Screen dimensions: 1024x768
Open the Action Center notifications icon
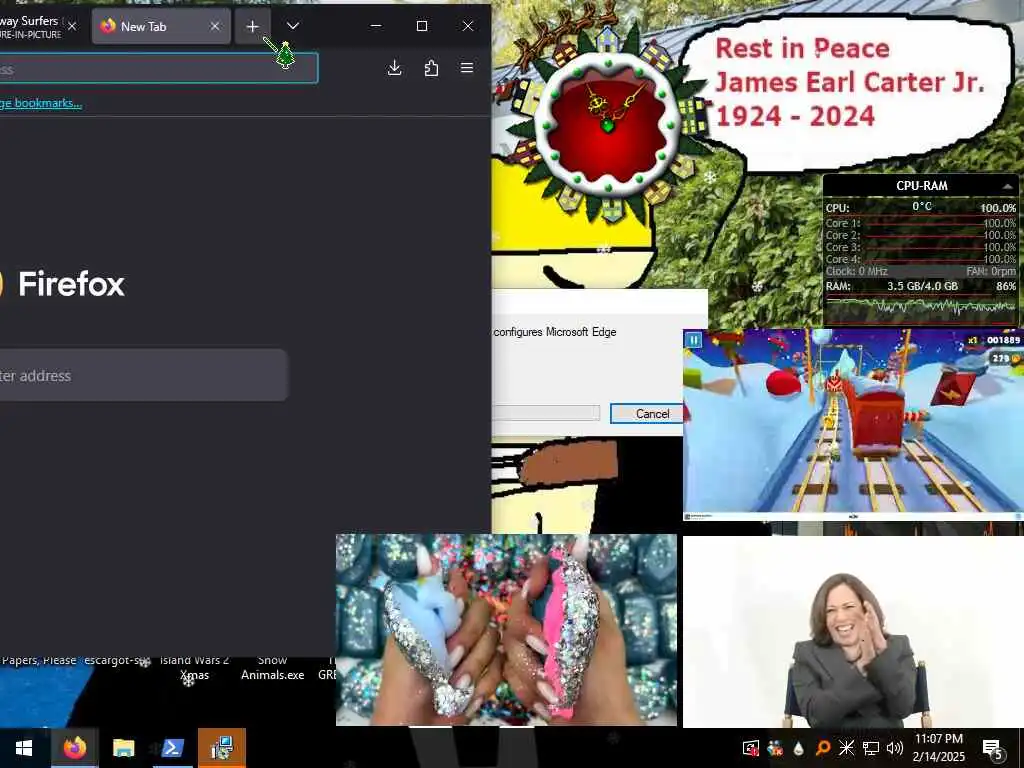coord(992,748)
